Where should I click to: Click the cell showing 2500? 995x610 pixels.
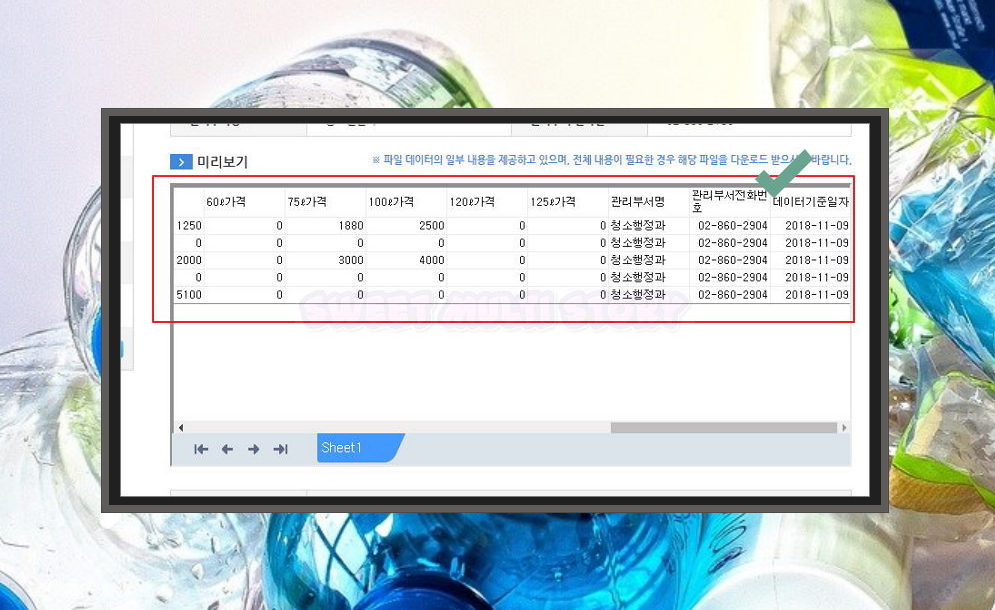point(406,226)
